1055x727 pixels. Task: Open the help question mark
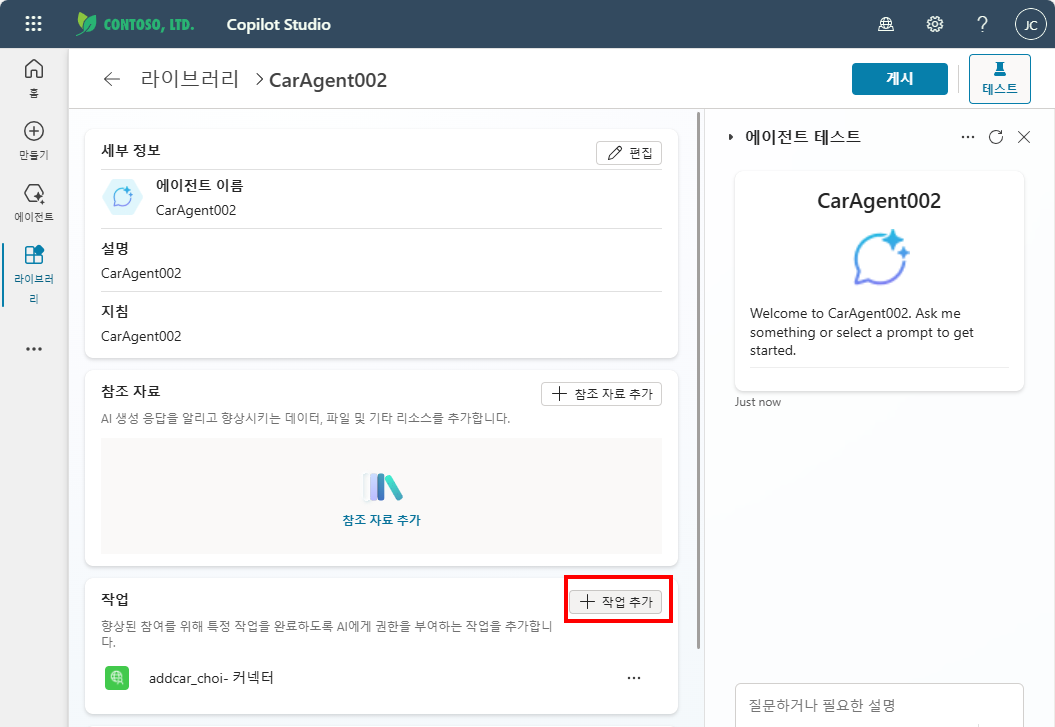tap(982, 25)
